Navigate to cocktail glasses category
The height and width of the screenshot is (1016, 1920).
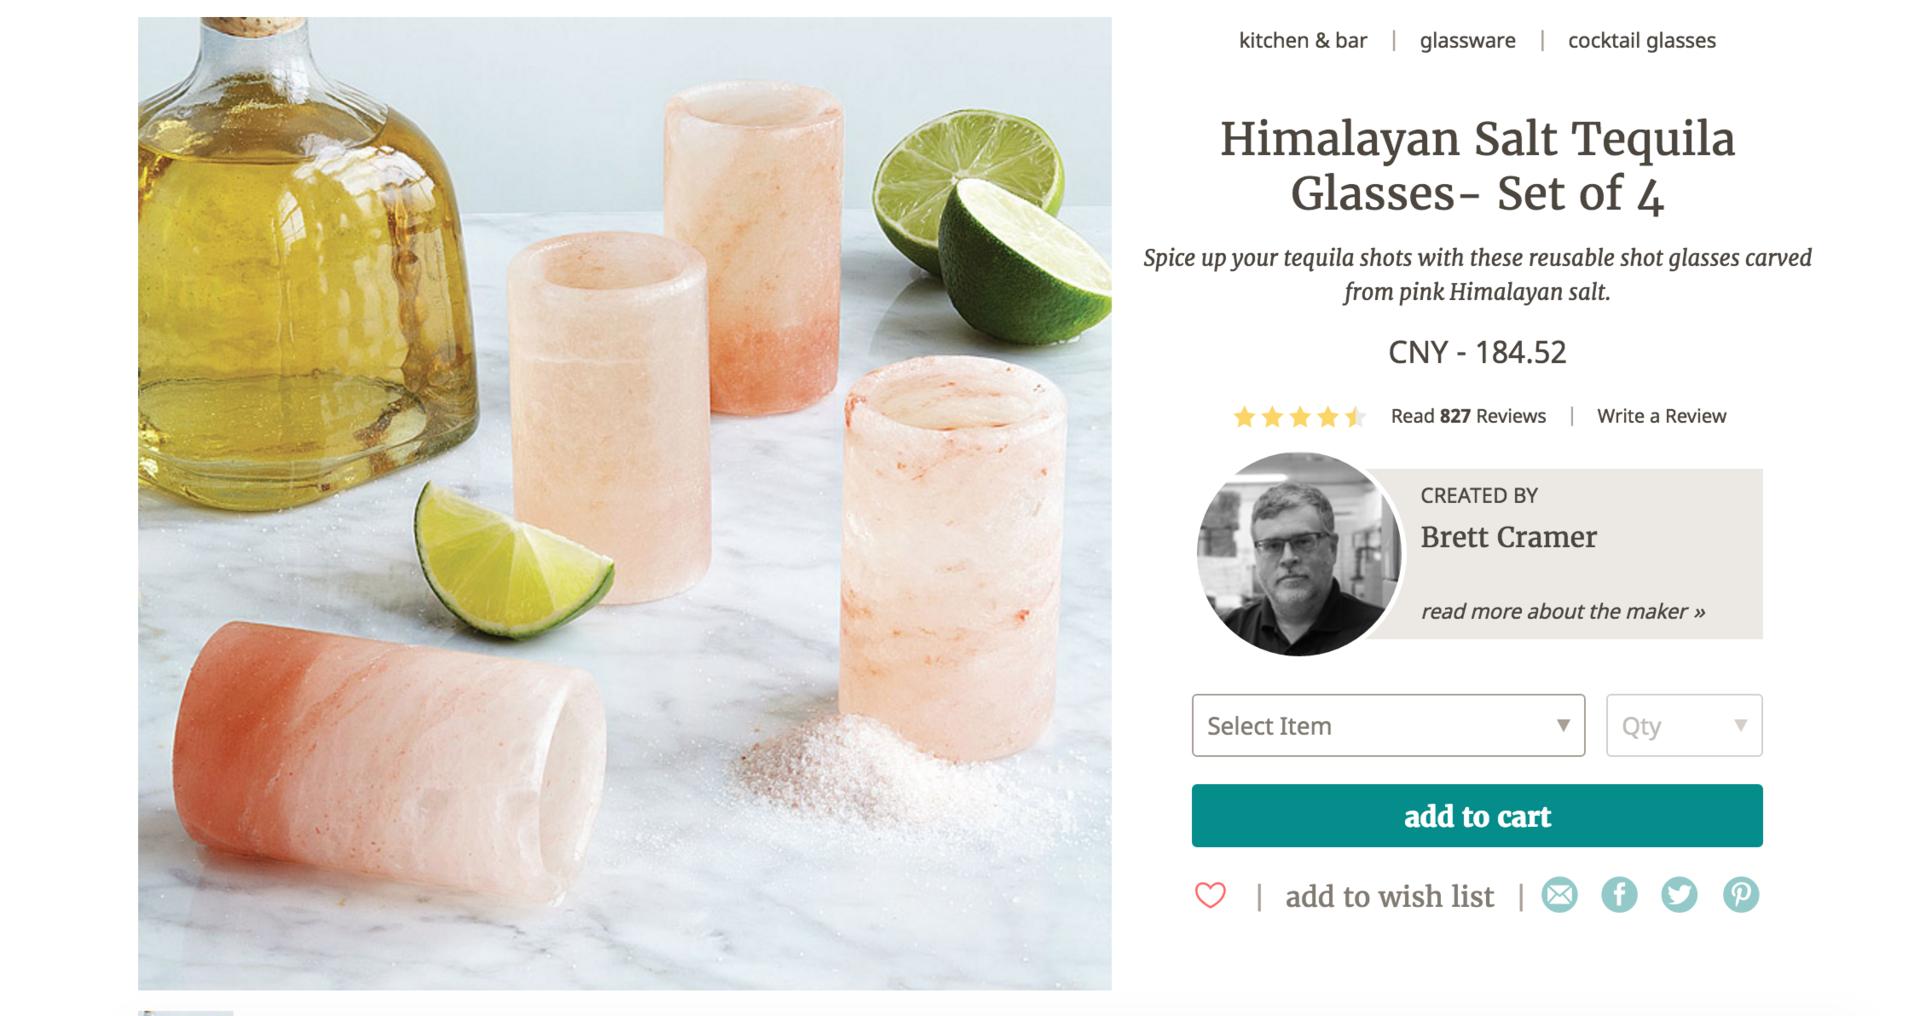1641,41
